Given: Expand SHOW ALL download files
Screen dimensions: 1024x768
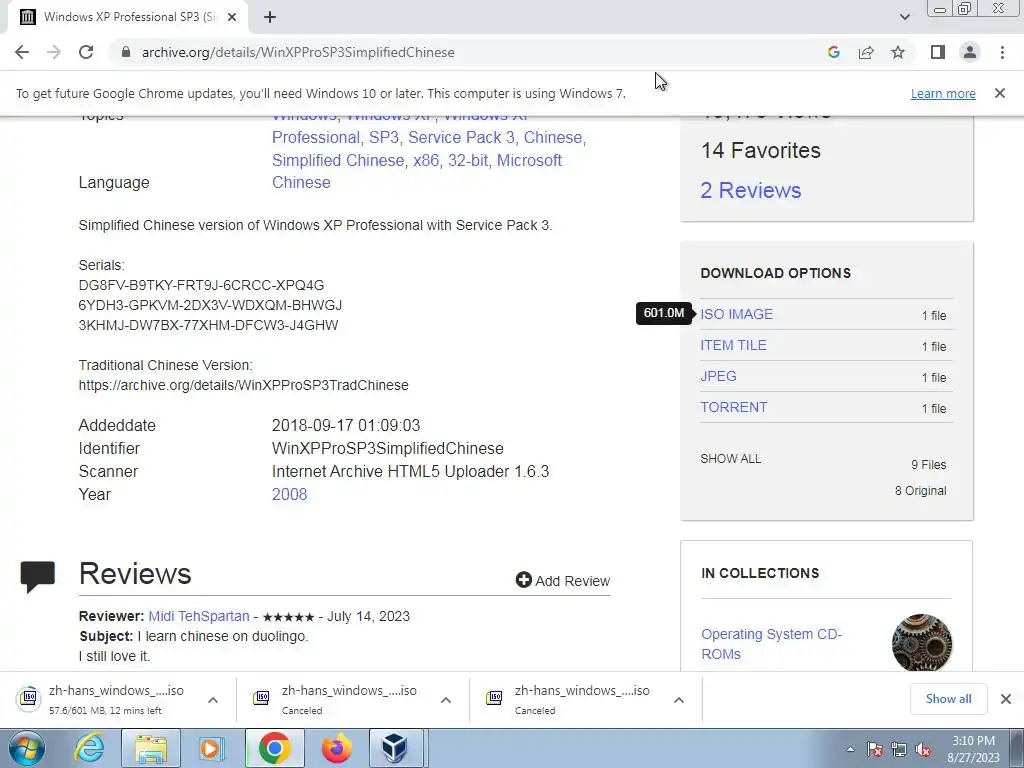Looking at the screenshot, I should [731, 458].
